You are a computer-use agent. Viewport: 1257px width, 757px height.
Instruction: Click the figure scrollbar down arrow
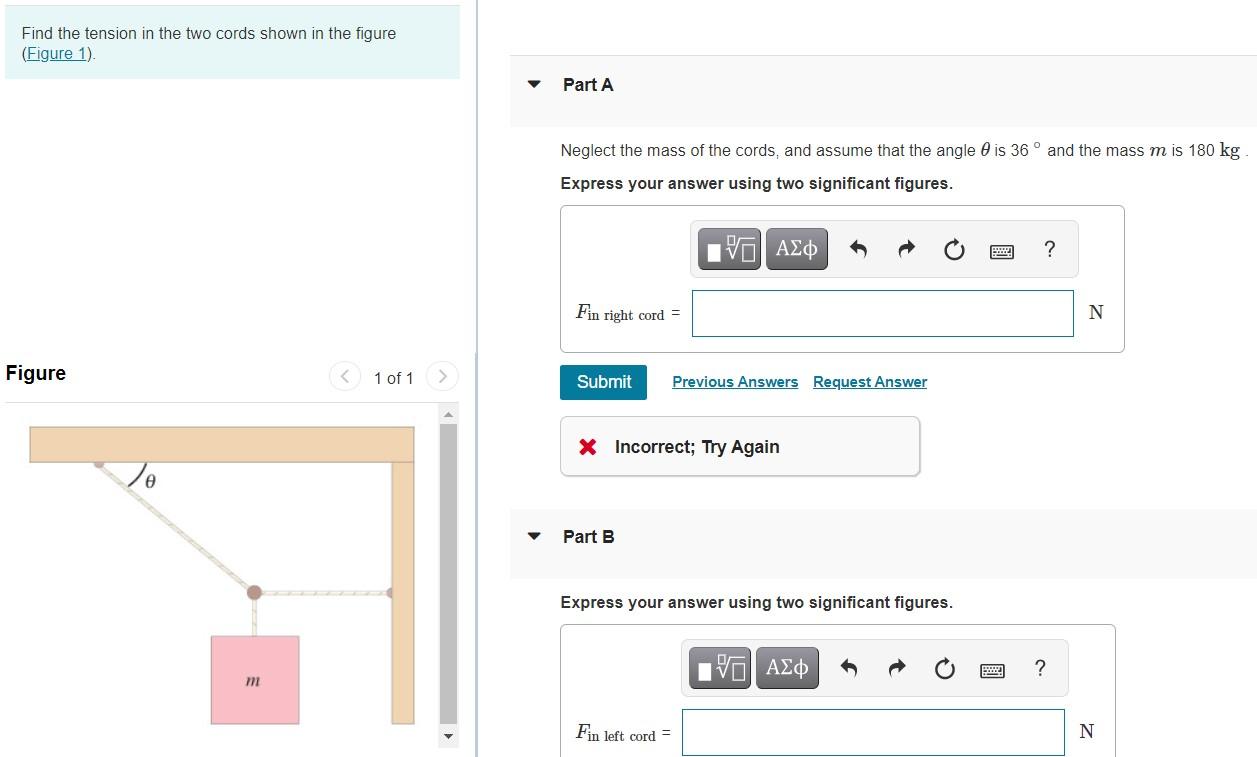pyautogui.click(x=449, y=738)
